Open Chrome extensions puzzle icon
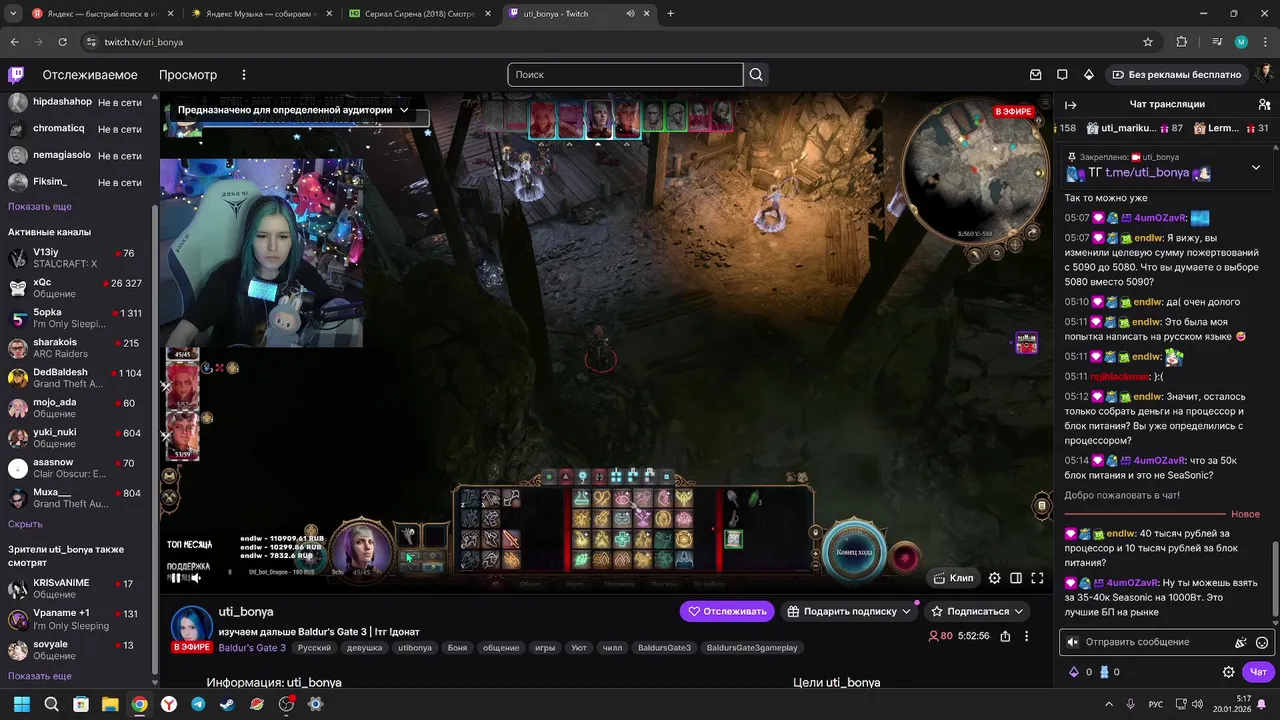The width and height of the screenshot is (1280, 720). click(1182, 42)
